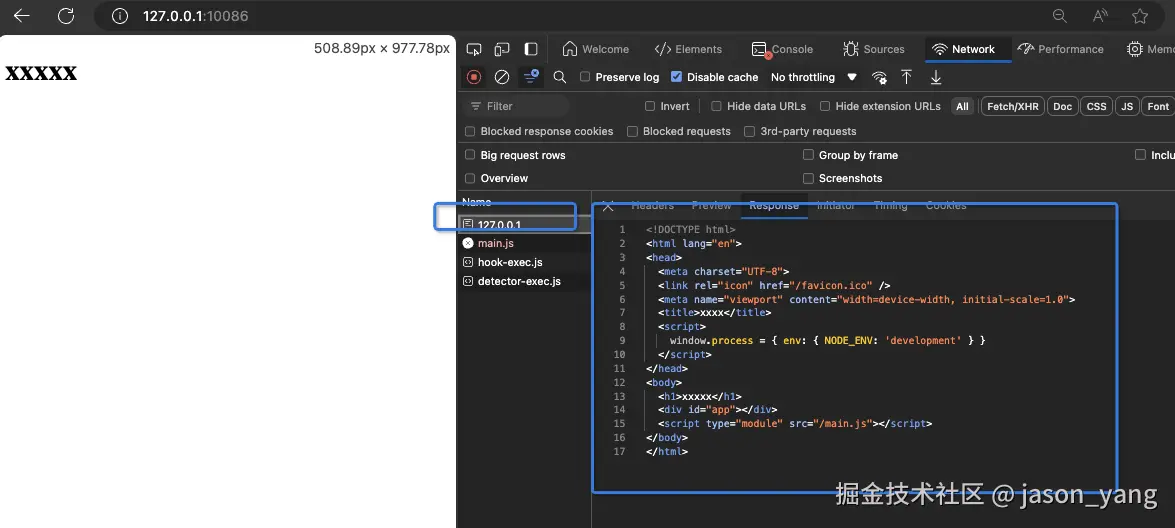Switch to the Elements tab
This screenshot has height=528, width=1175.
(688, 49)
